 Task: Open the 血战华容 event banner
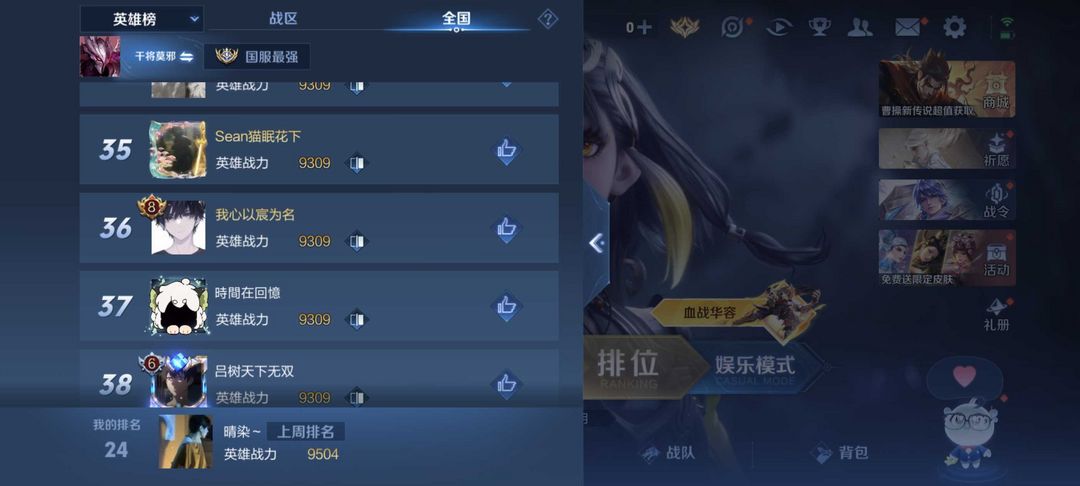click(737, 311)
